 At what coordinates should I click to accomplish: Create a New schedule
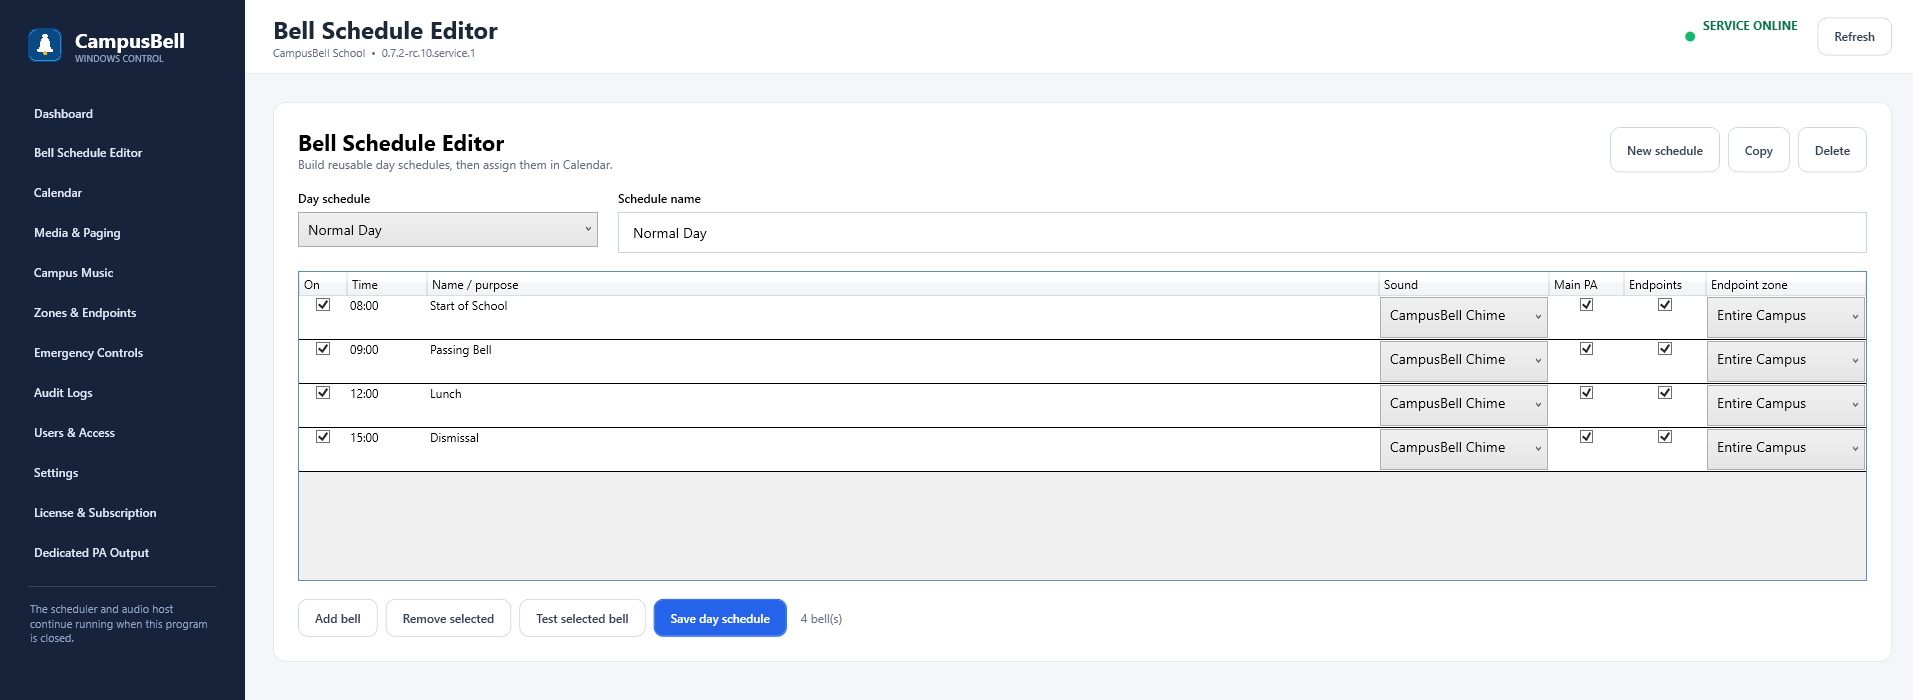pyautogui.click(x=1664, y=150)
